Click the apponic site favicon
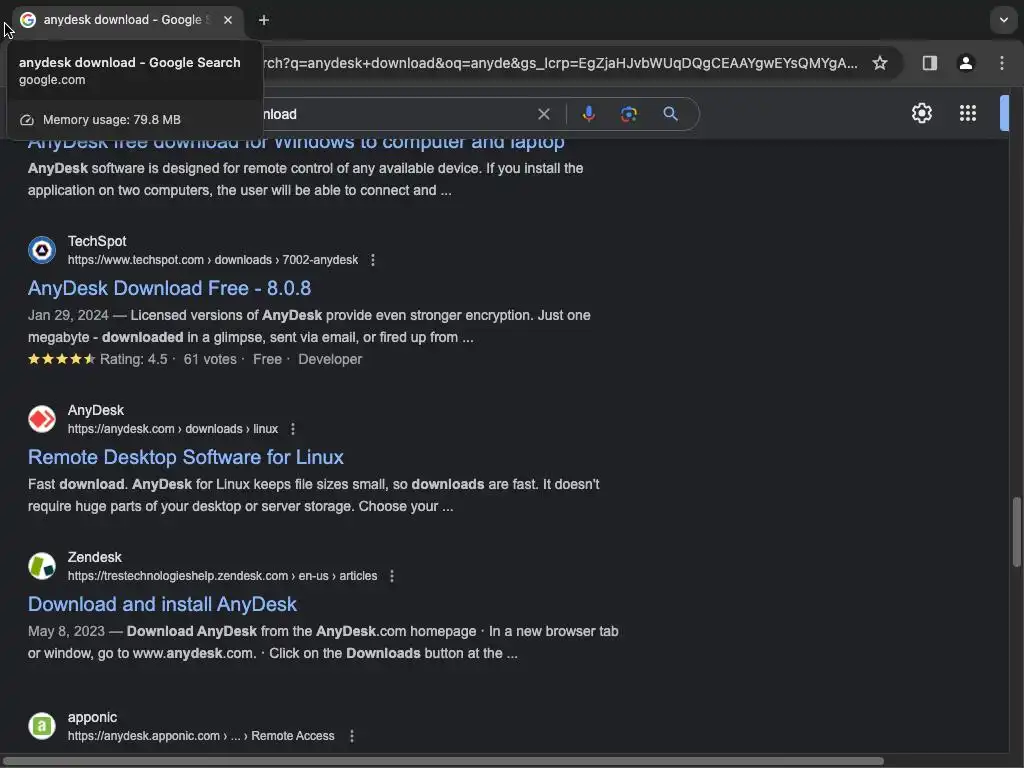Image resolution: width=1024 pixels, height=768 pixels. coord(42,726)
